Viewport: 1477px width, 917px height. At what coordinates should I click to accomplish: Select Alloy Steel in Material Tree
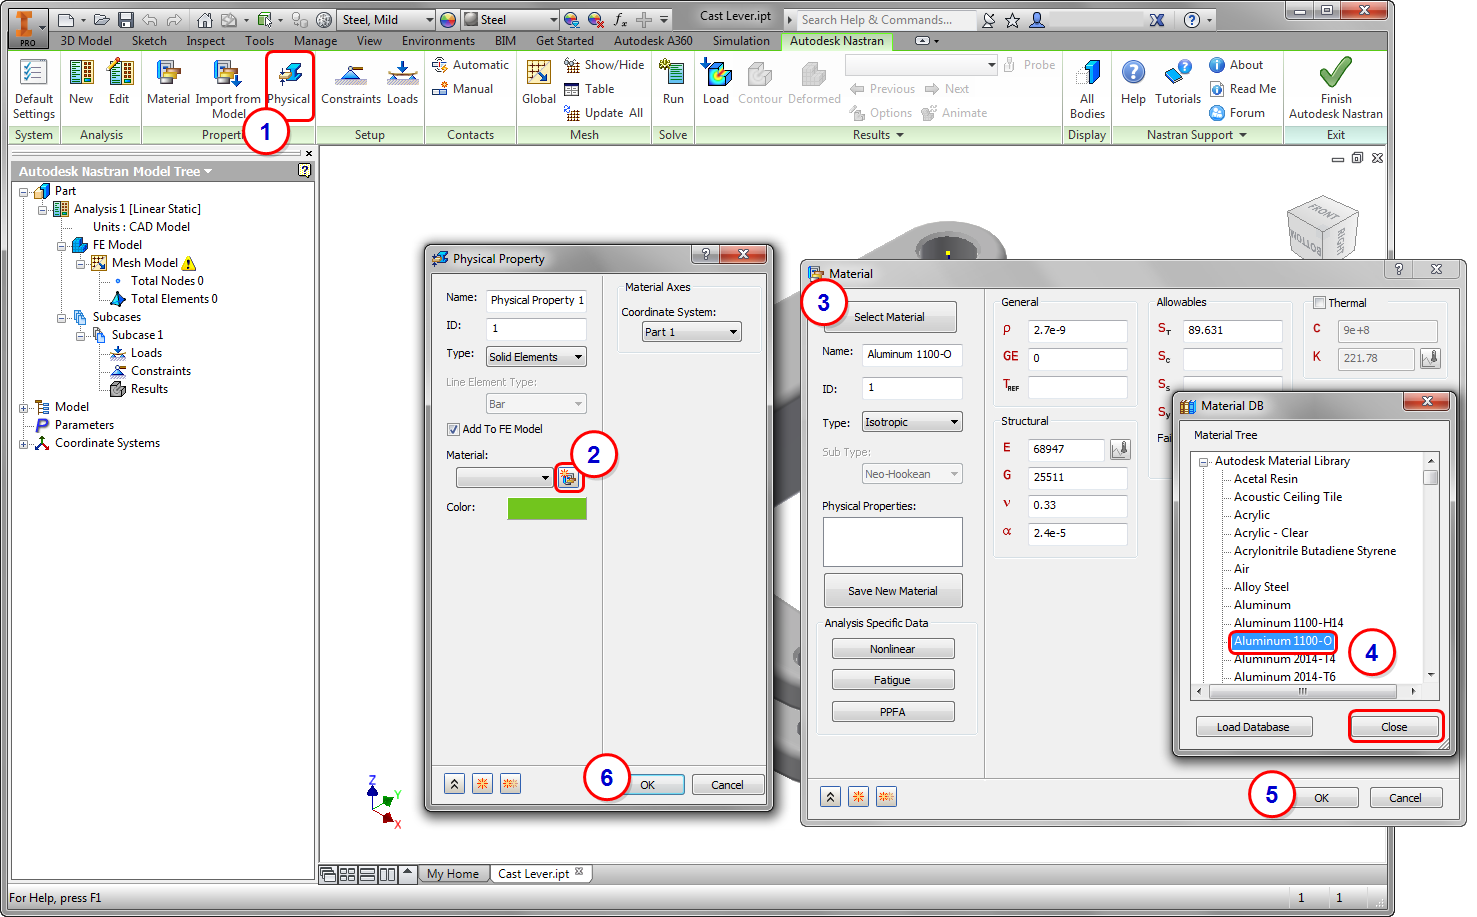1261,587
